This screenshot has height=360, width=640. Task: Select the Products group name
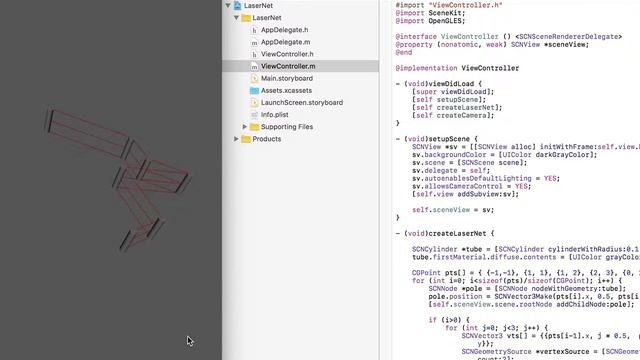pos(267,139)
